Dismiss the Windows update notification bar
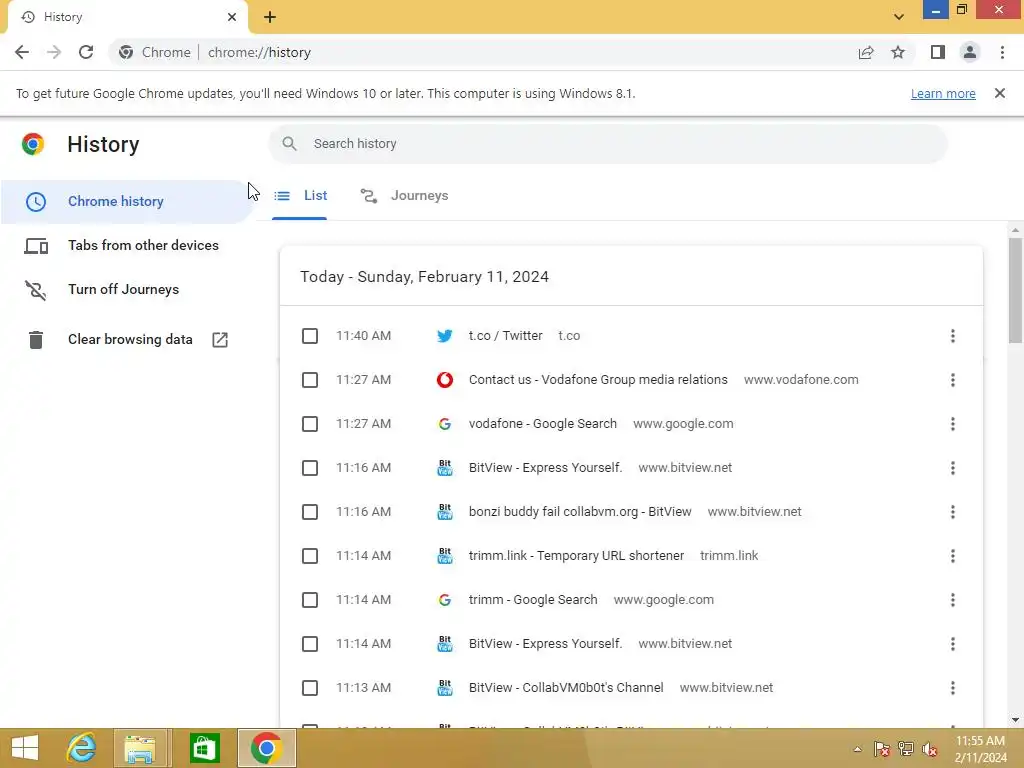Image resolution: width=1024 pixels, height=768 pixels. click(1000, 93)
